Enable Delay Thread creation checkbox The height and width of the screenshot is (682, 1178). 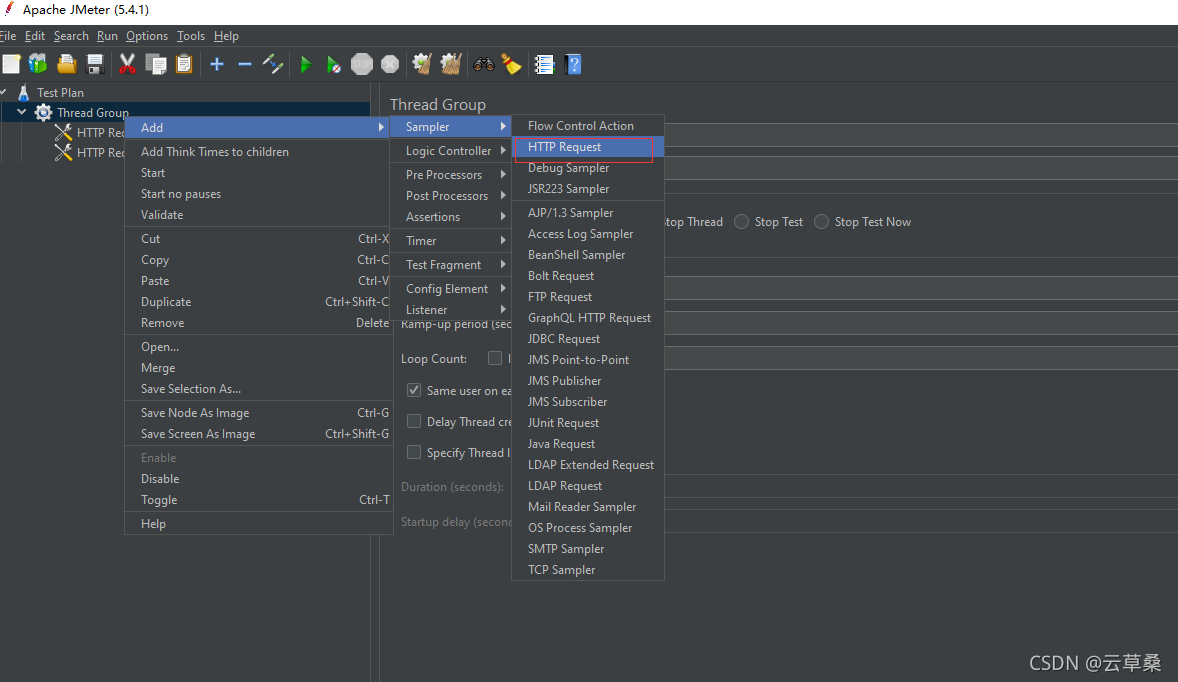point(414,421)
